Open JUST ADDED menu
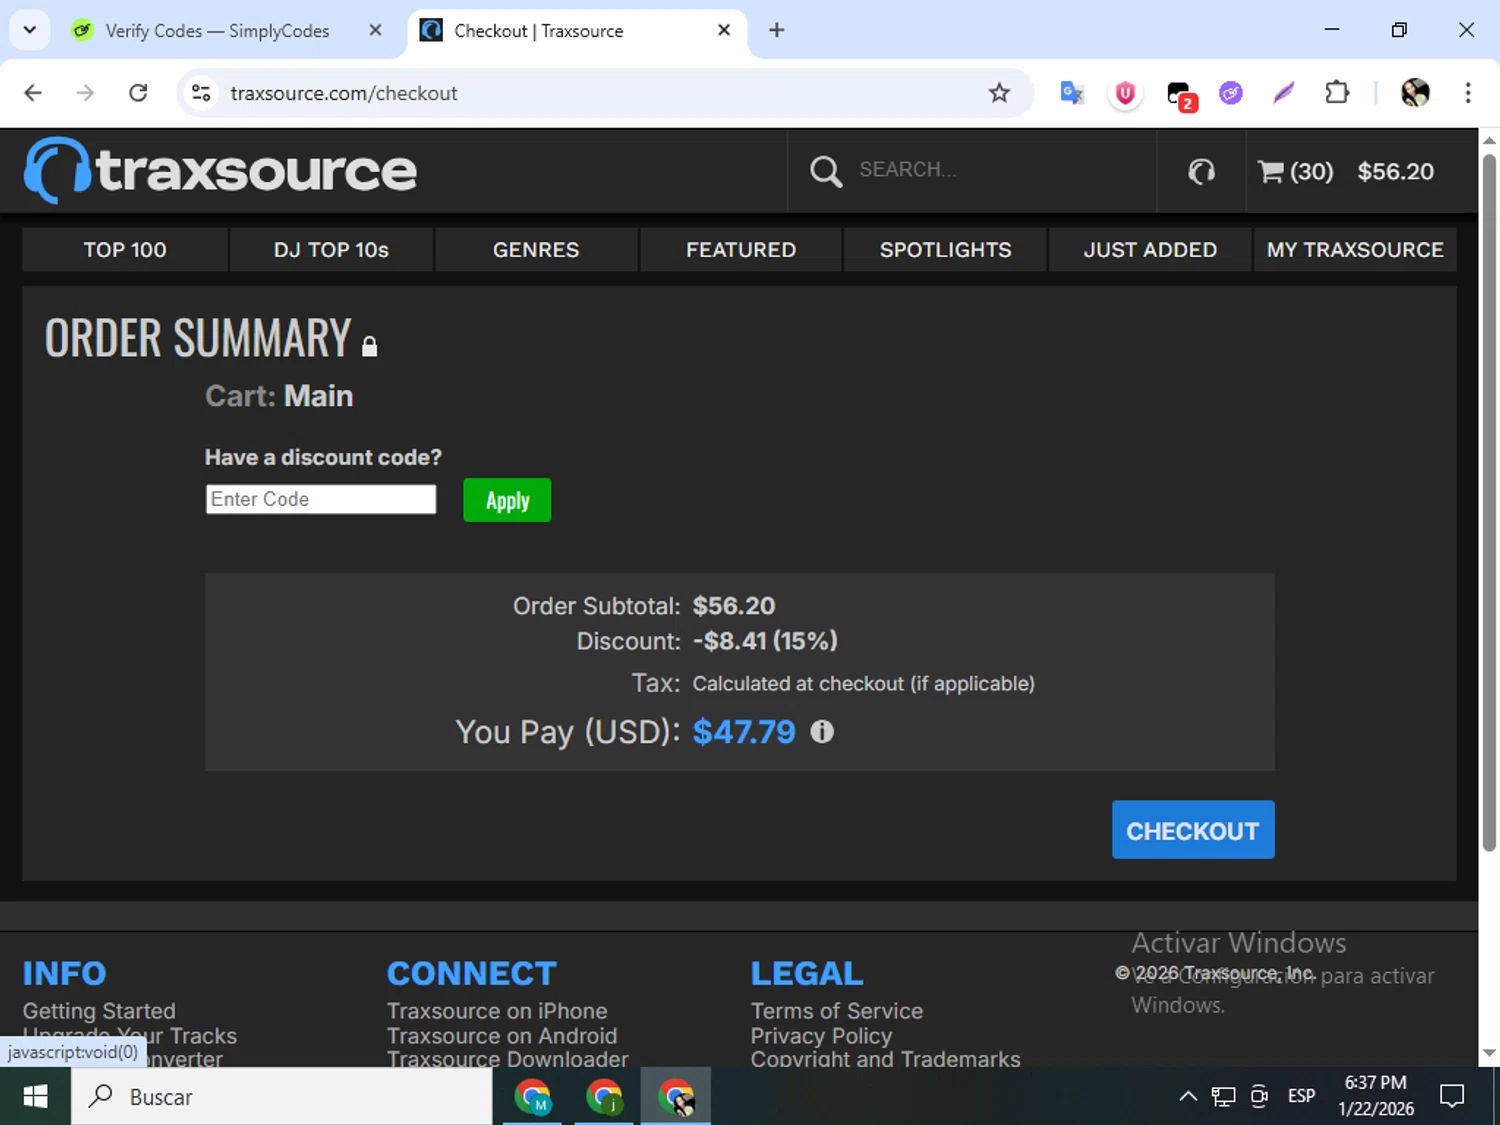This screenshot has width=1500, height=1125. tap(1150, 250)
